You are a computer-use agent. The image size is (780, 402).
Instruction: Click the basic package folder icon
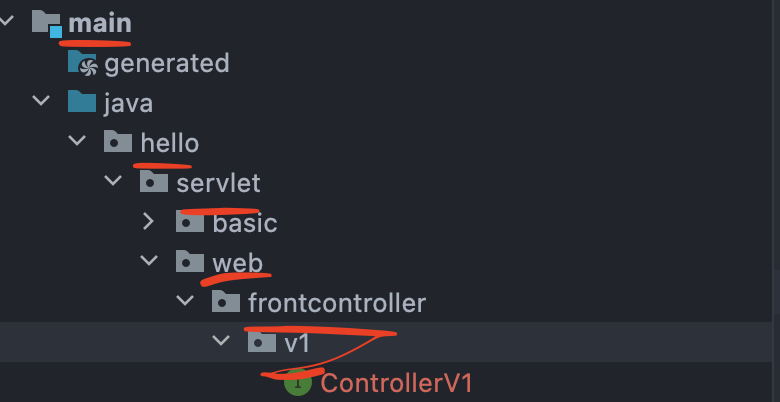190,222
